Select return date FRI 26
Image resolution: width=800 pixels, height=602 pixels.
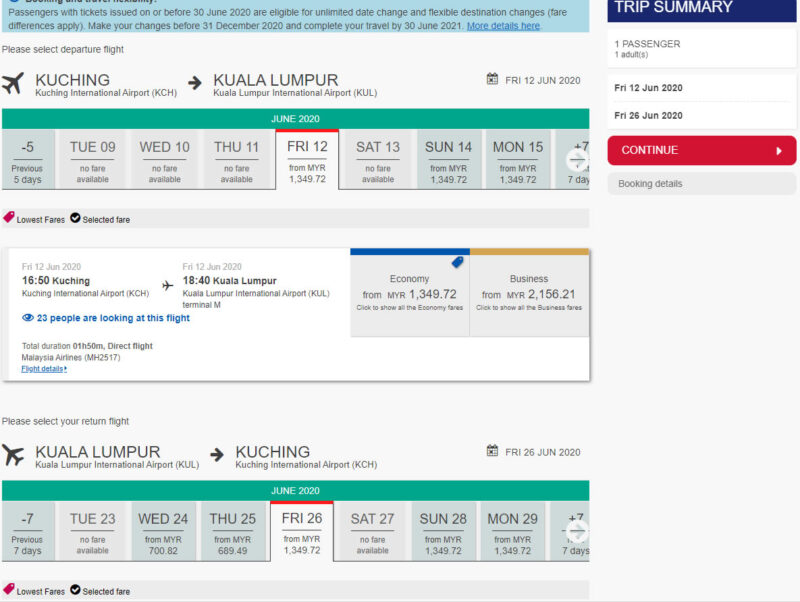tap(302, 531)
